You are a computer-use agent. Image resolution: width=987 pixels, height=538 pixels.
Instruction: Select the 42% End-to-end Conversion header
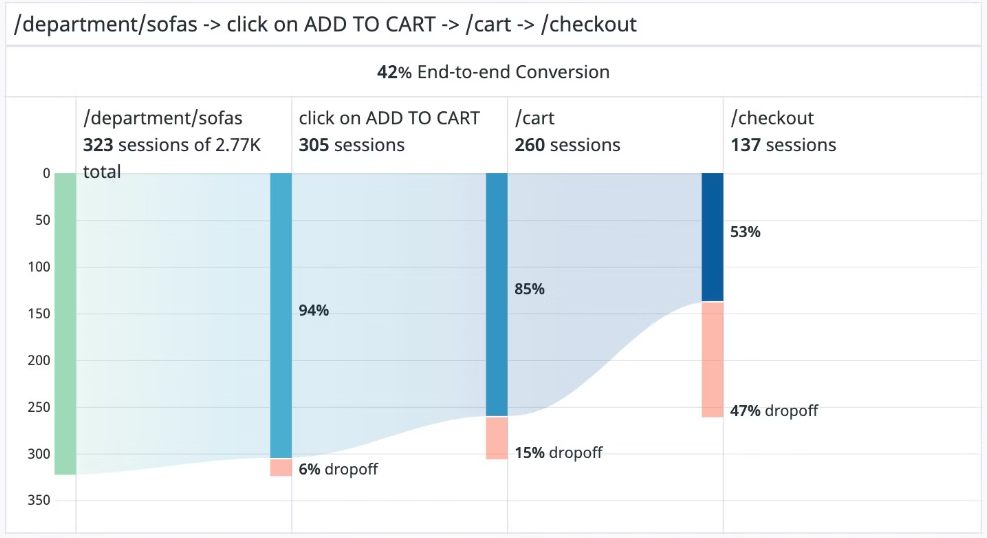tap(494, 72)
